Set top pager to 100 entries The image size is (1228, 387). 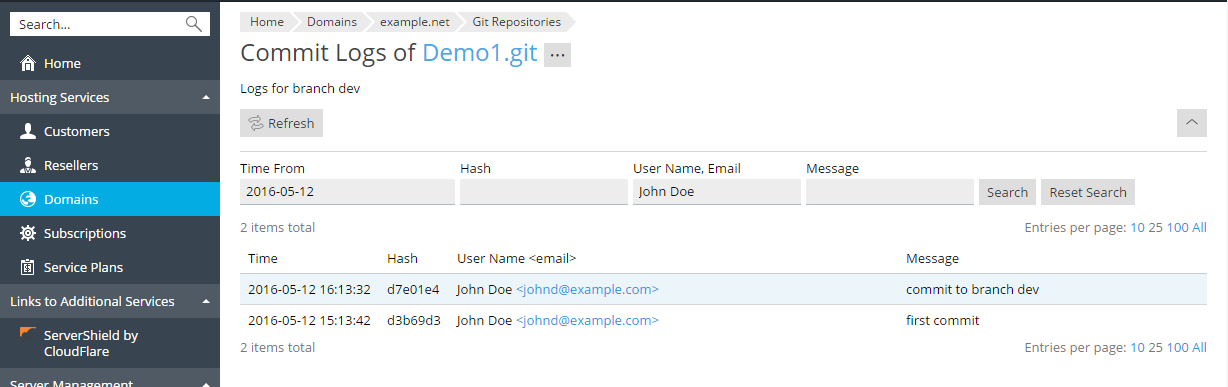click(x=1177, y=227)
